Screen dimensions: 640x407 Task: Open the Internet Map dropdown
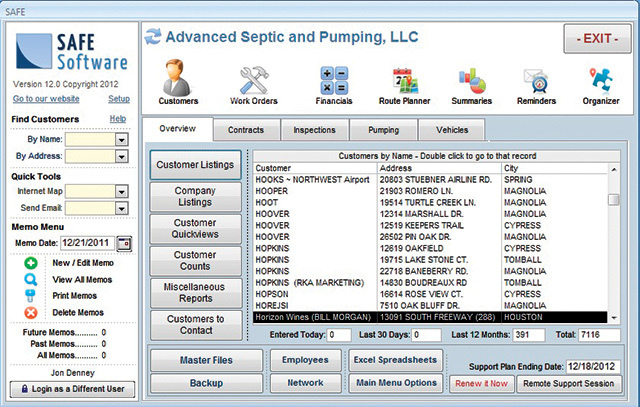121,190
